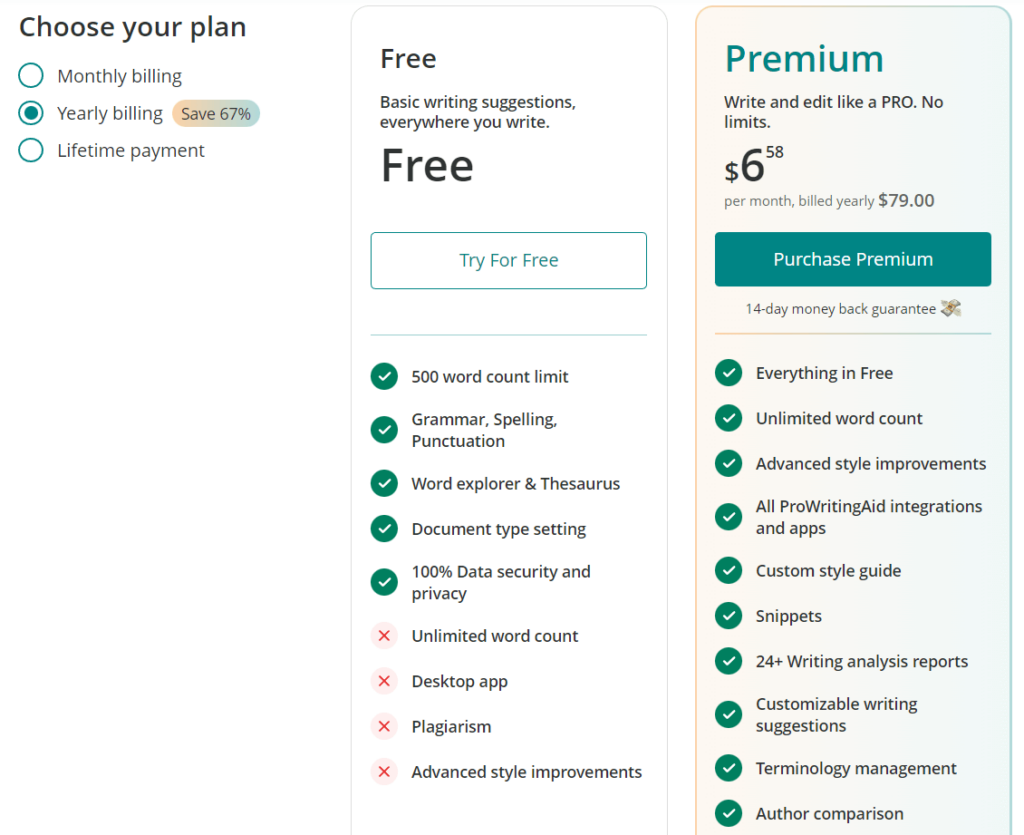Click the checkmark icon next to Snippets
Viewport: 1024px width, 835px height.
click(x=728, y=616)
